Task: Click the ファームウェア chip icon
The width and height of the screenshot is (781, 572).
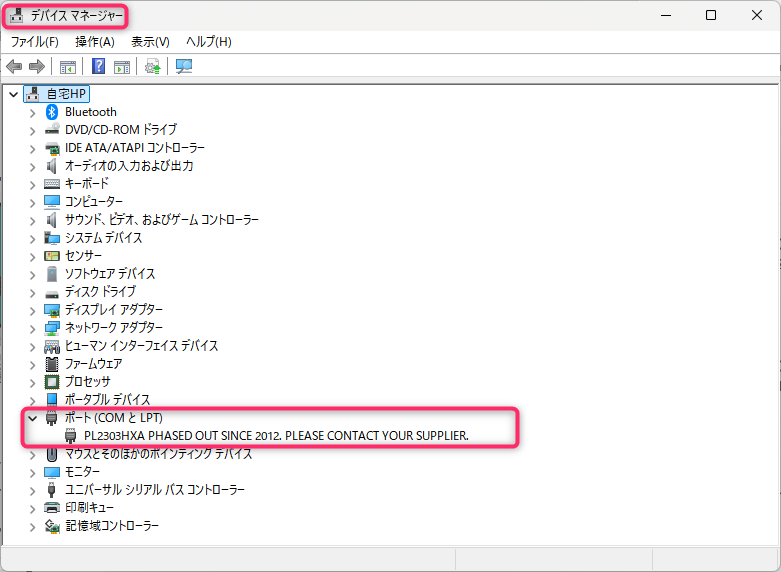Action: pyautogui.click(x=52, y=364)
